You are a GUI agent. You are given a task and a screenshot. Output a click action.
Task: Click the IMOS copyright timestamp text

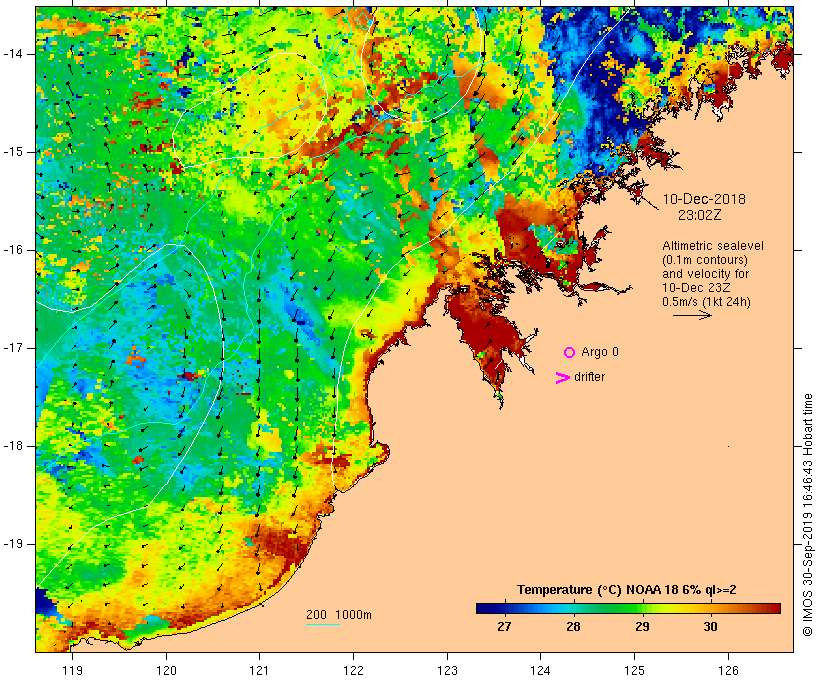tap(807, 515)
